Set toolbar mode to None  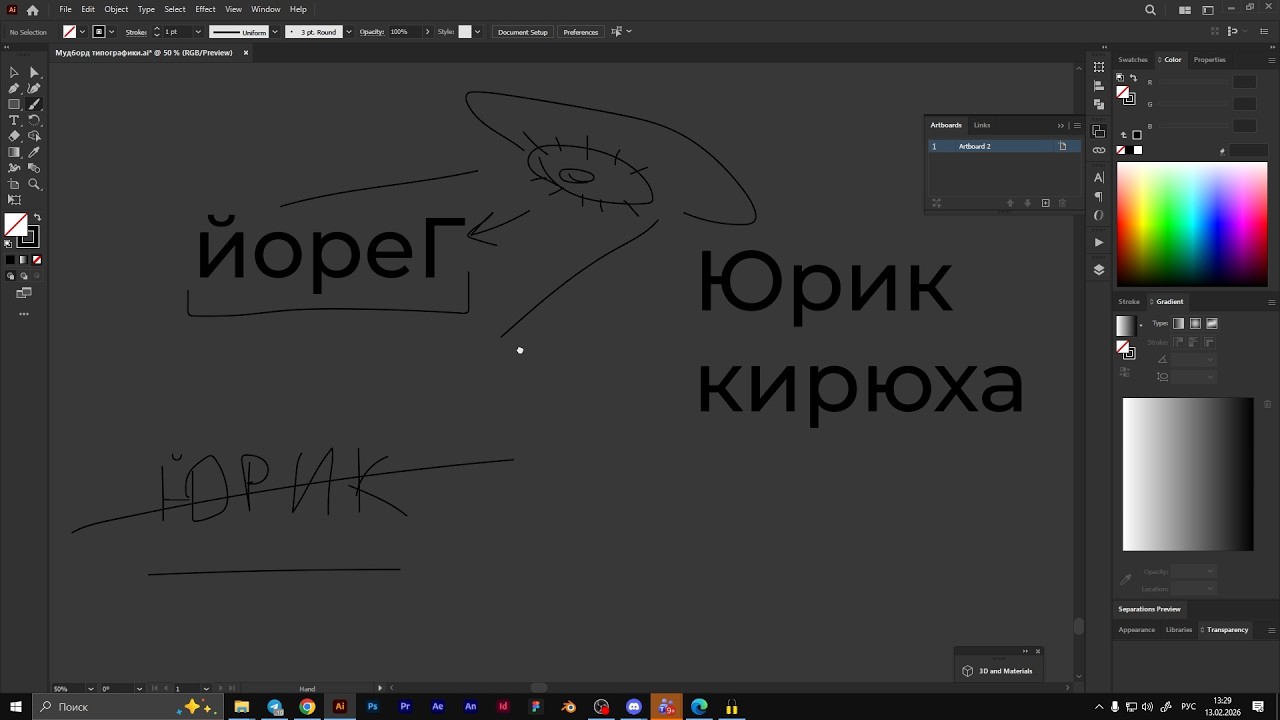click(x=37, y=260)
